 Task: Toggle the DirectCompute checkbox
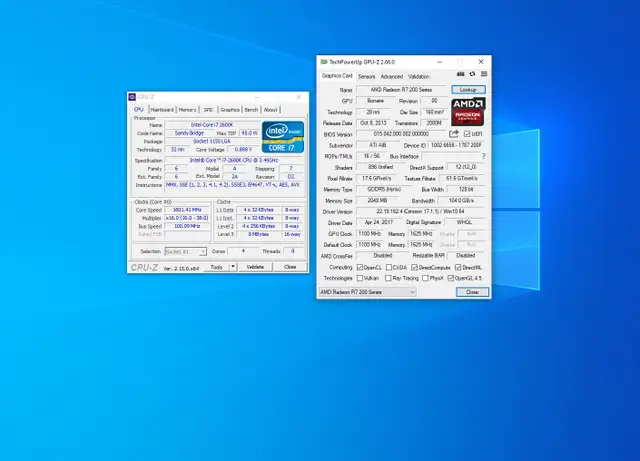tap(414, 267)
